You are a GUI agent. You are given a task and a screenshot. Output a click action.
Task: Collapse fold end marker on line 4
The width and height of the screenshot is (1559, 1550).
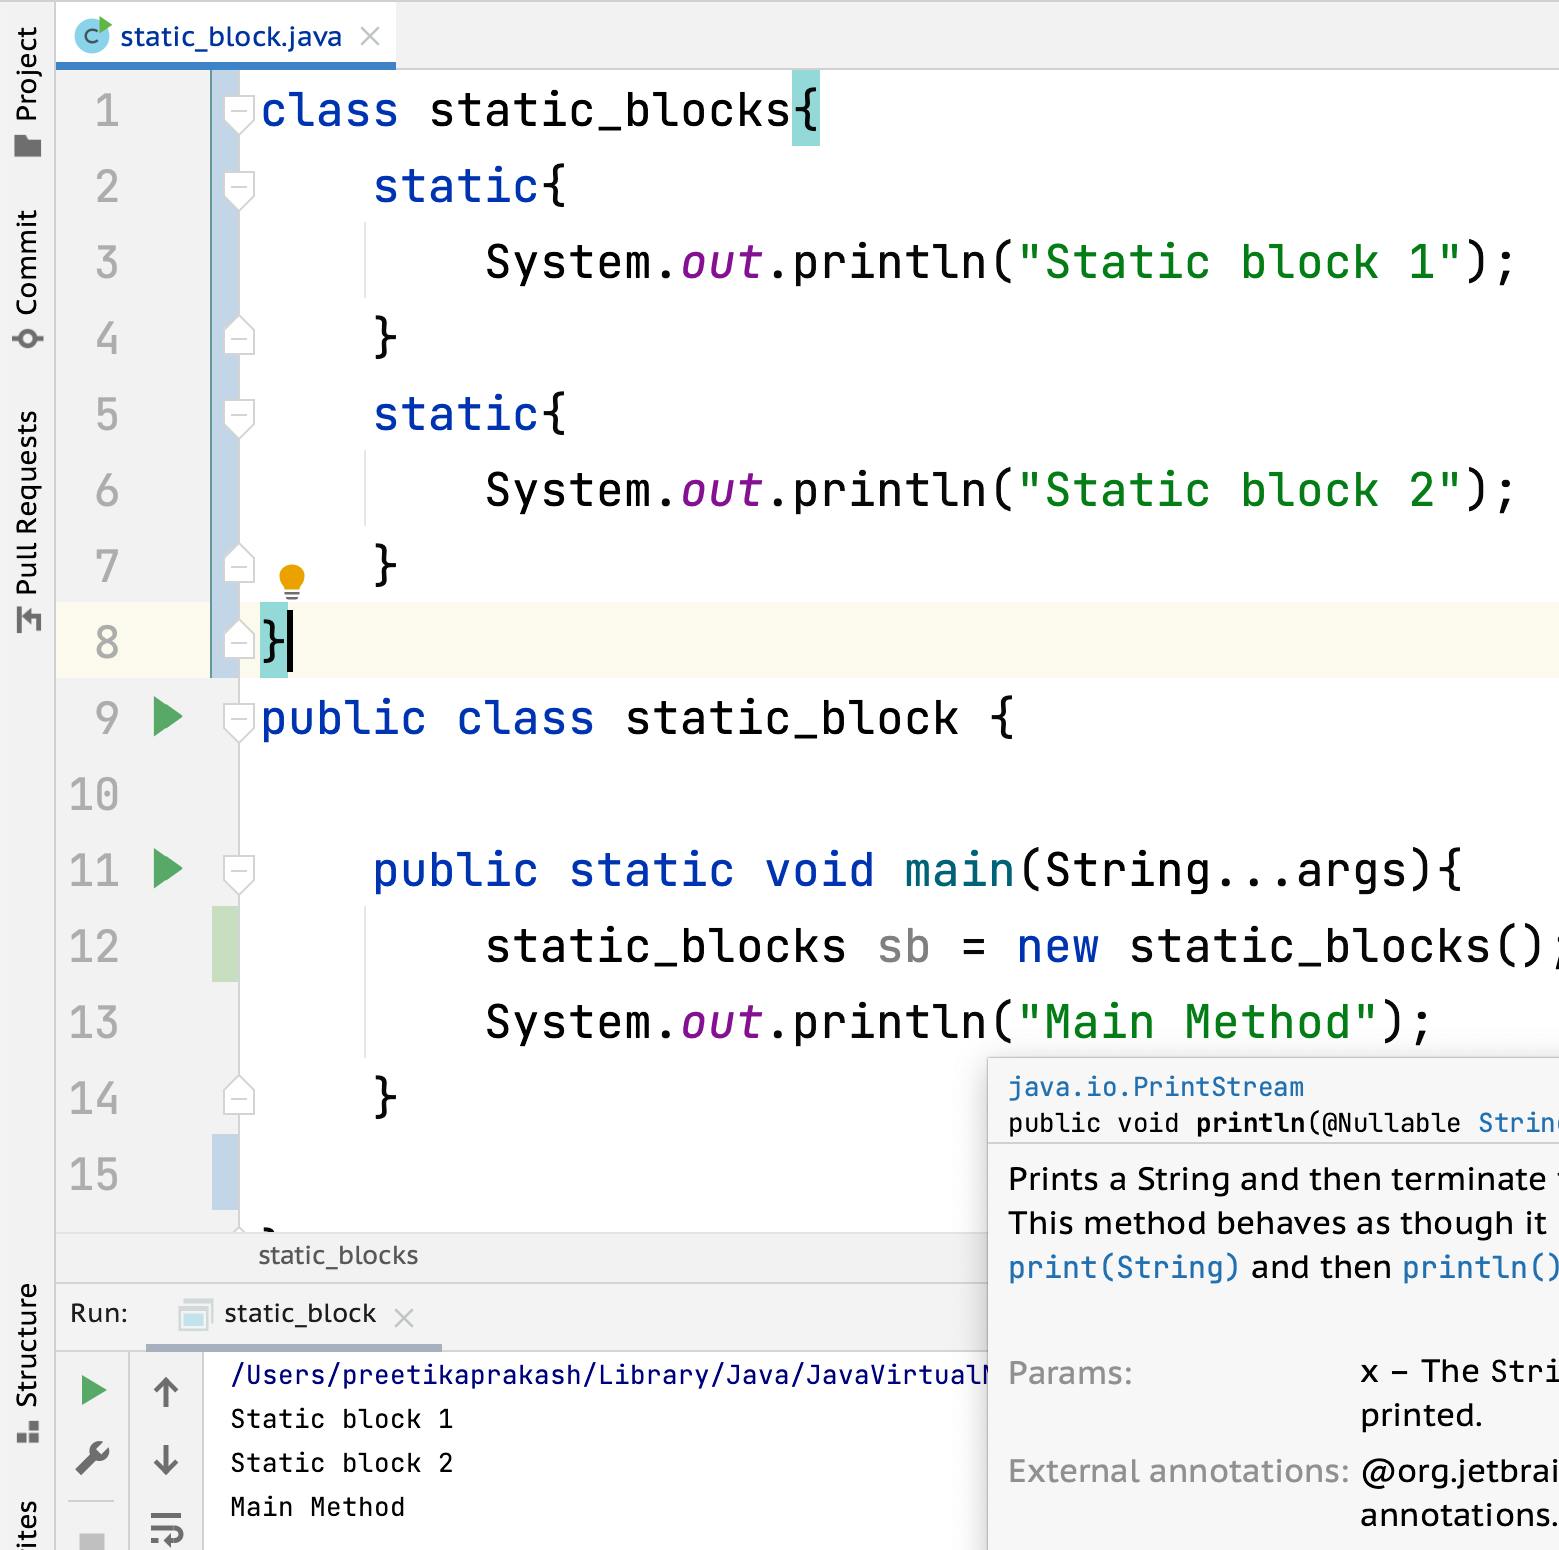tap(238, 335)
